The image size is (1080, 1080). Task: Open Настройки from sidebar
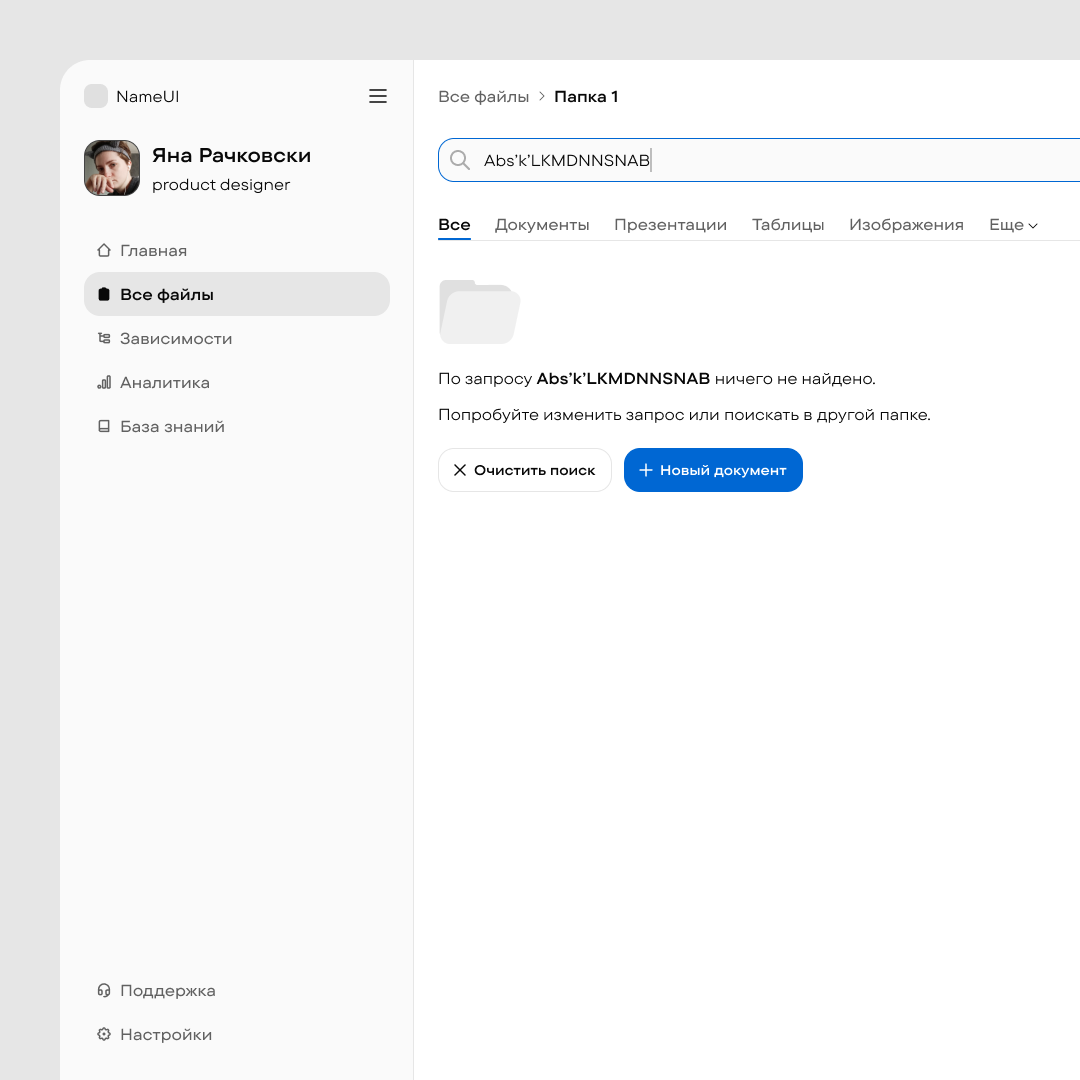[x=237, y=1035]
